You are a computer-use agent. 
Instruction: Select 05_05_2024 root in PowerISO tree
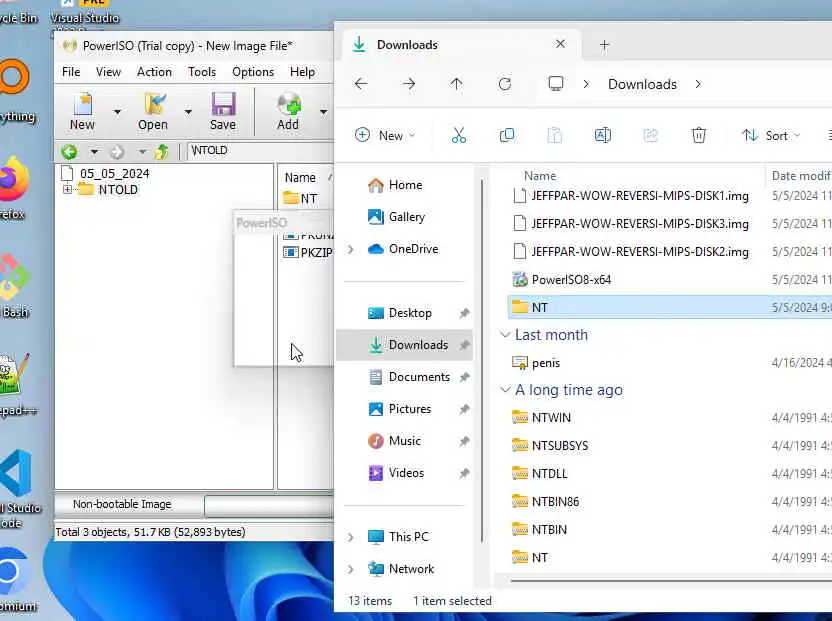coord(114,174)
